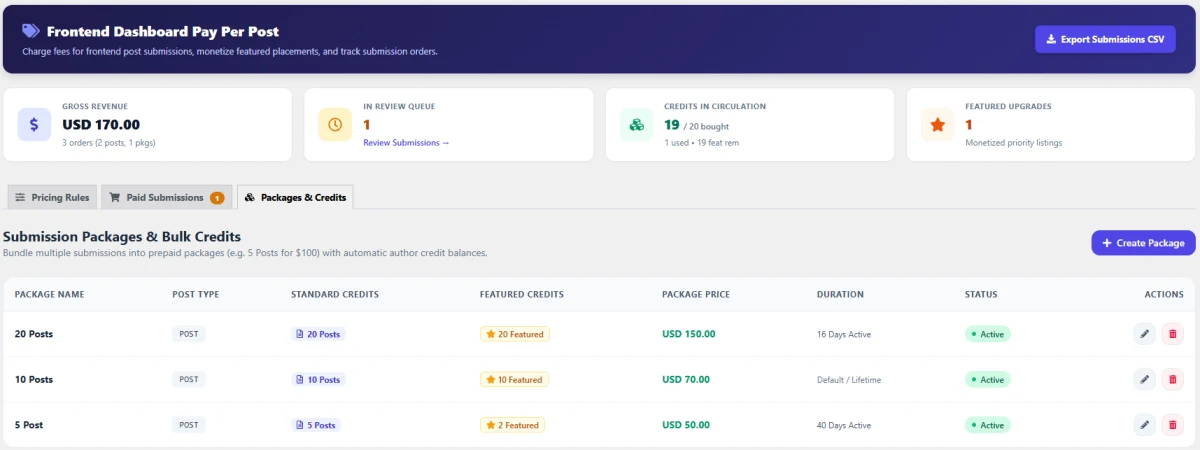Click the Active status of 5 Post package
This screenshot has width=1200, height=450.
pos(988,425)
